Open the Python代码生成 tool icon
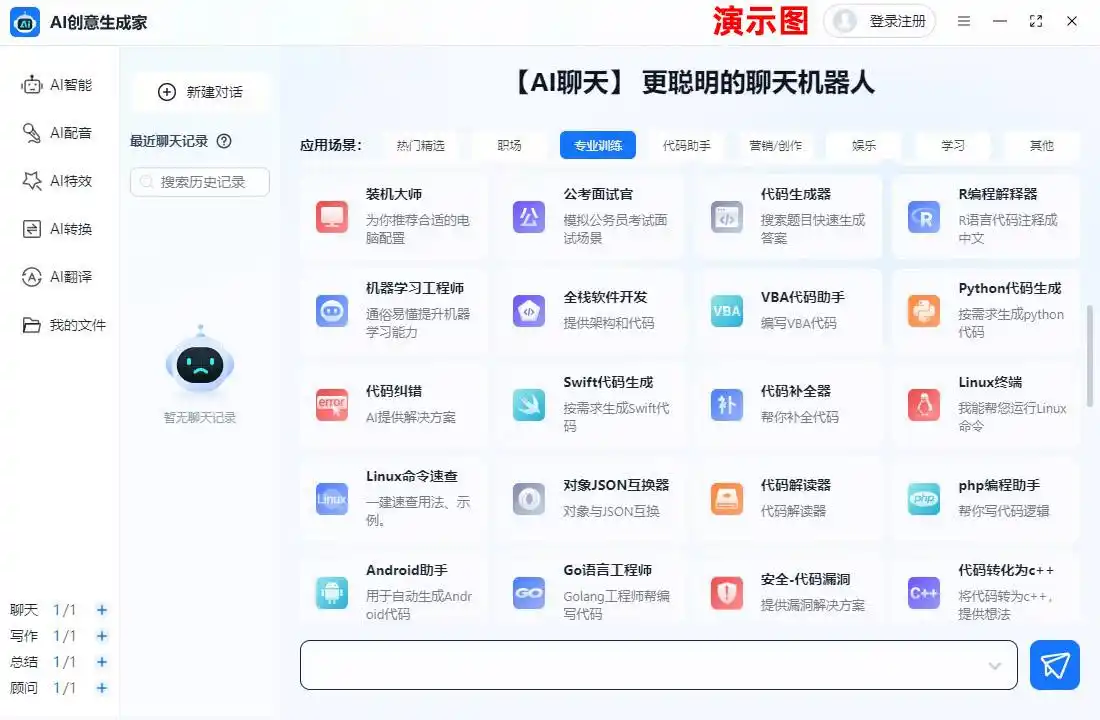 (924, 311)
